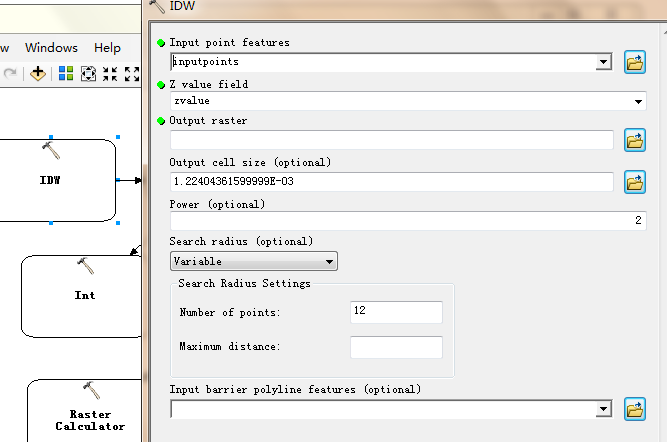Browse for output cell size folder icon
The width and height of the screenshot is (667, 442).
(x=635, y=182)
